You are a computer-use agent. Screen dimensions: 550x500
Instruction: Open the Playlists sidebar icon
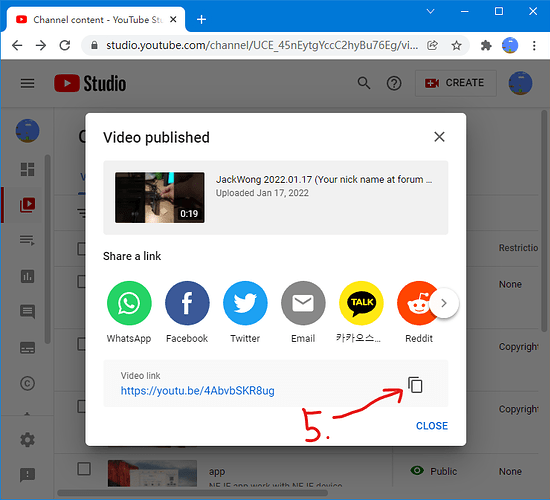27,240
